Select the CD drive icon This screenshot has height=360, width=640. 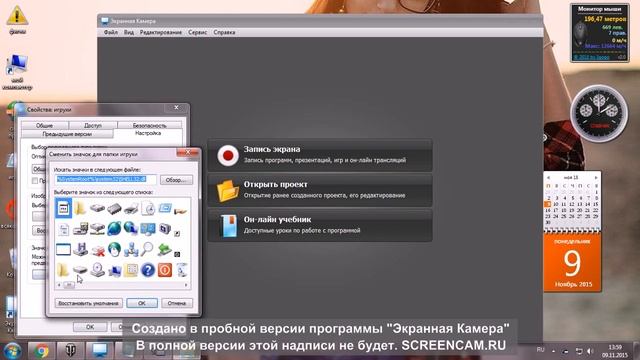[97, 270]
